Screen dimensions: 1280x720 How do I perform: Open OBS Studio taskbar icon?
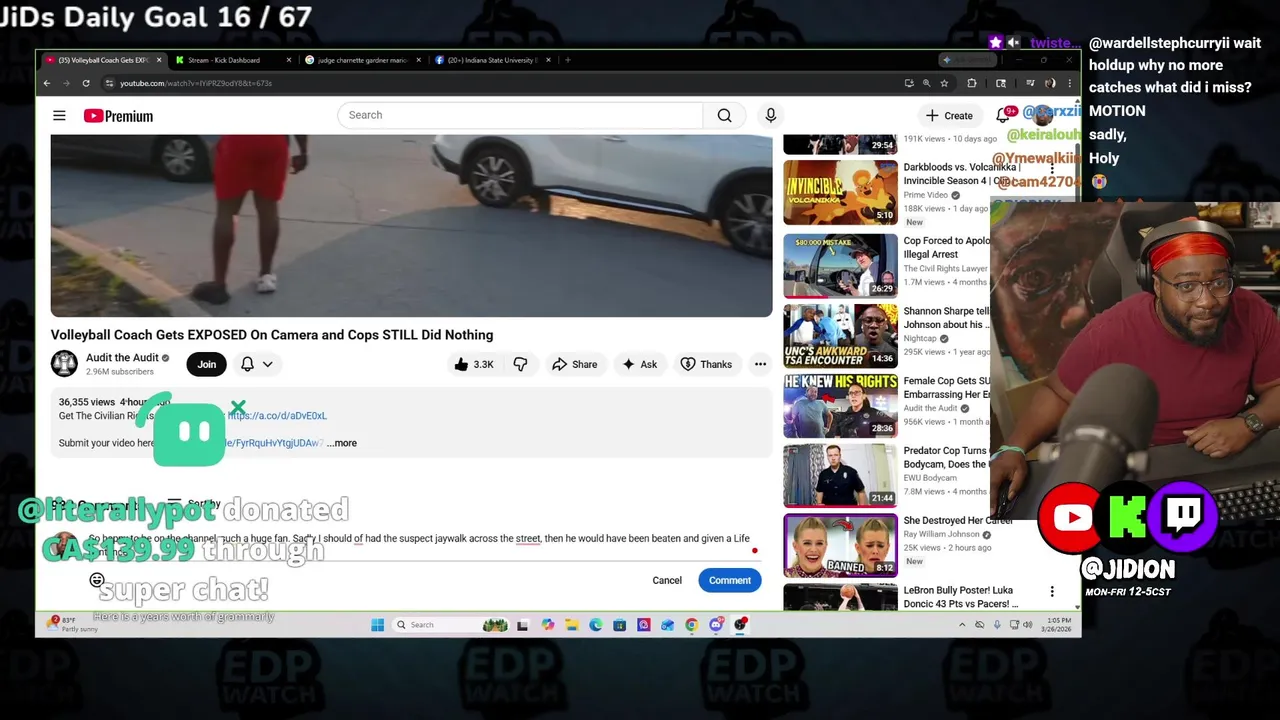click(740, 625)
